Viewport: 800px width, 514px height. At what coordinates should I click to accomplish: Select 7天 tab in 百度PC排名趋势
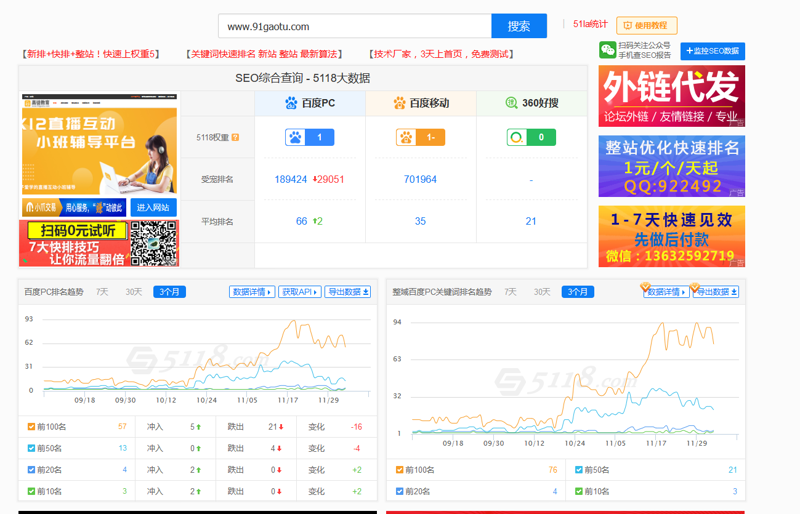point(103,292)
